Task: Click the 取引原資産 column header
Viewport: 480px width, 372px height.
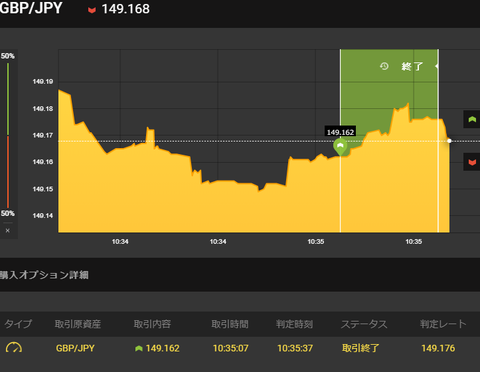Action: [78, 324]
